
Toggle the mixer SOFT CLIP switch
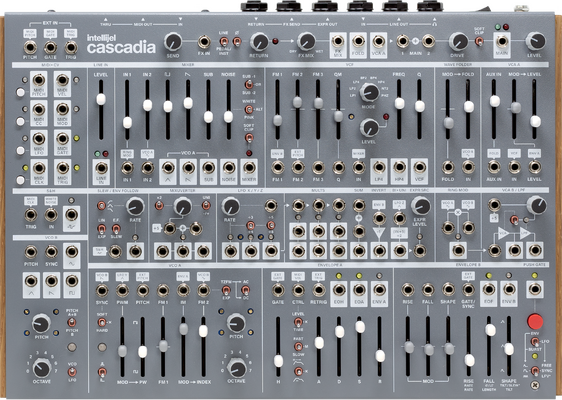pos(248,137)
